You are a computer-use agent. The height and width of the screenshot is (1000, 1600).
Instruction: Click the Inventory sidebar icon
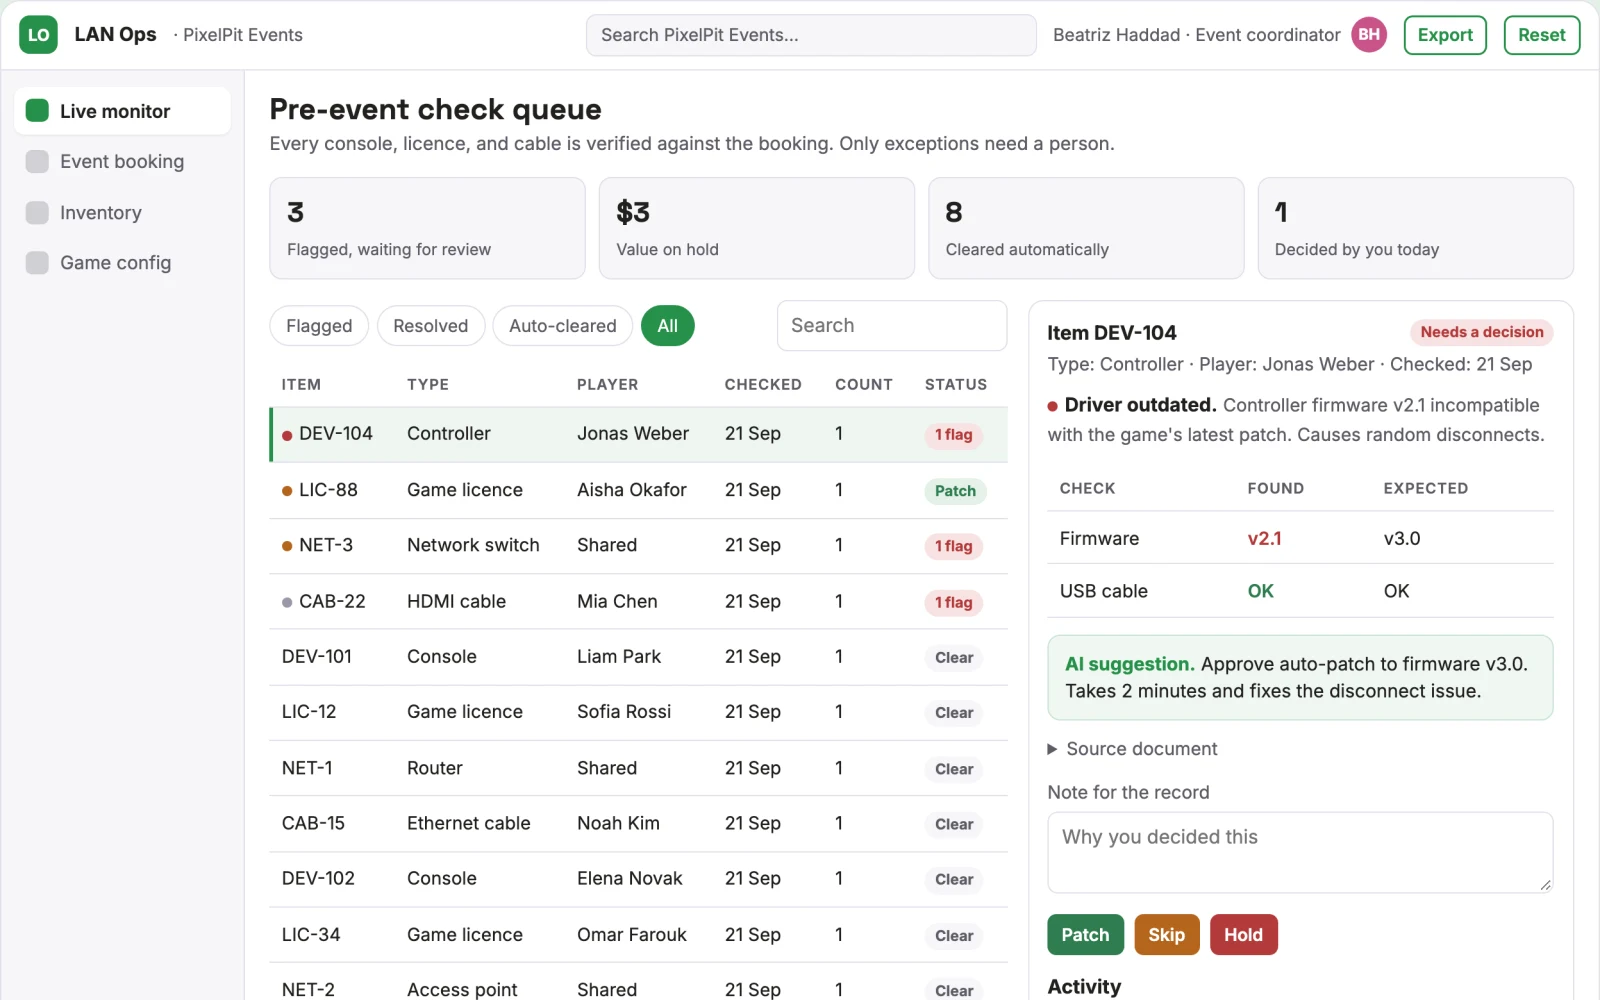[x=37, y=213]
